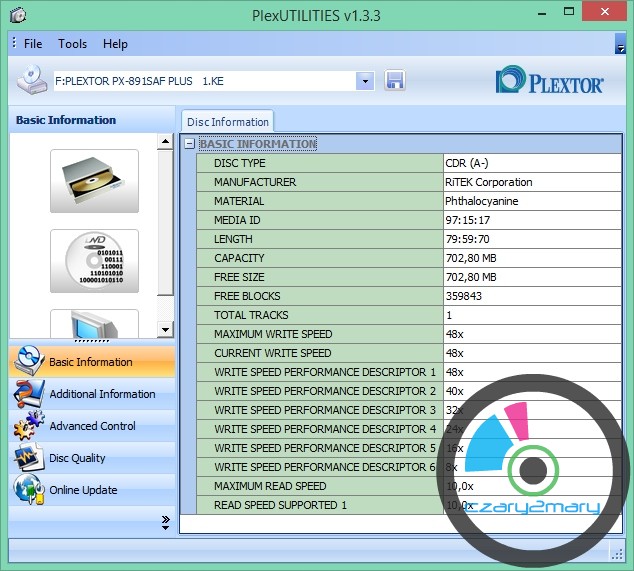Select the MAXIMUM WRITE SPEED row

pos(409,334)
